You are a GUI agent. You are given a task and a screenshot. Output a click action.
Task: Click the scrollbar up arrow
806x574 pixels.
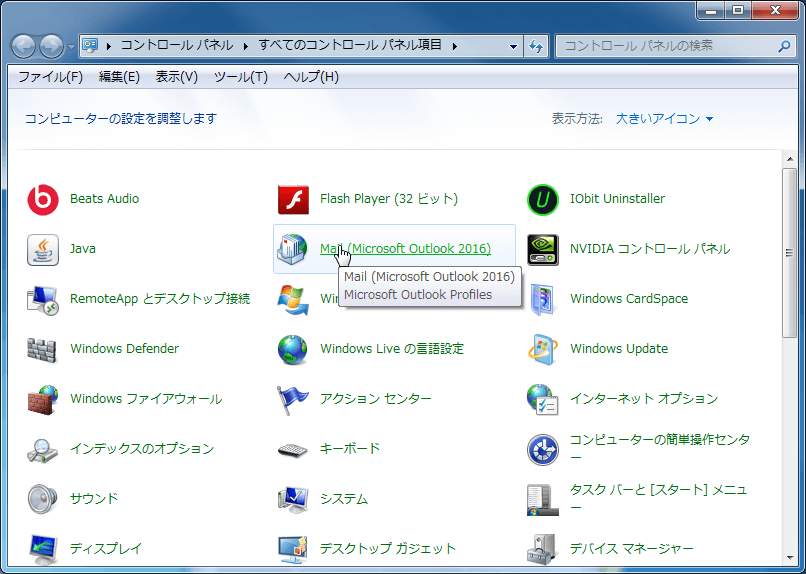790,159
